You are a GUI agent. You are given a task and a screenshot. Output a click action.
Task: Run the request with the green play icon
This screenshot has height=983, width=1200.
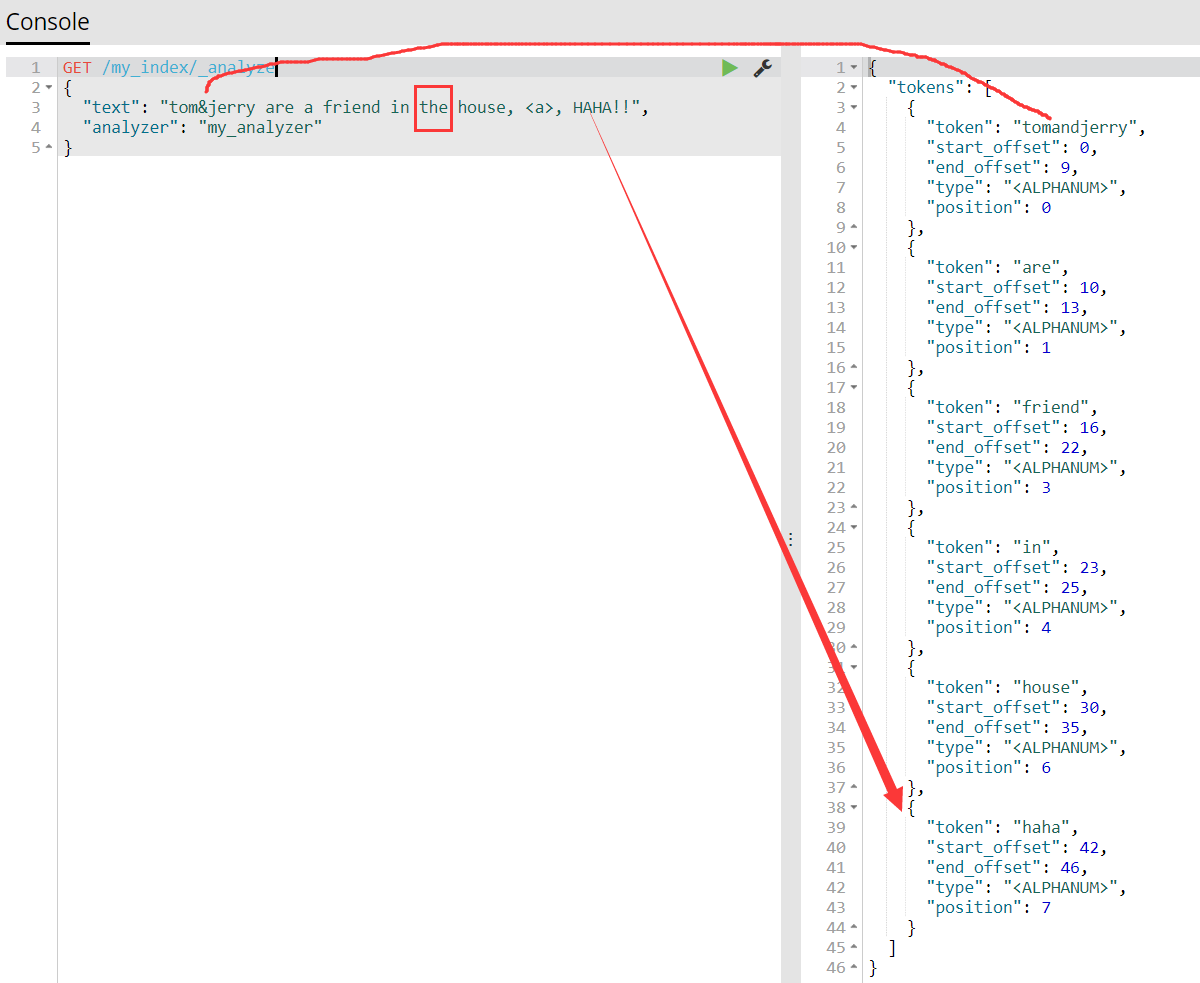click(x=730, y=67)
